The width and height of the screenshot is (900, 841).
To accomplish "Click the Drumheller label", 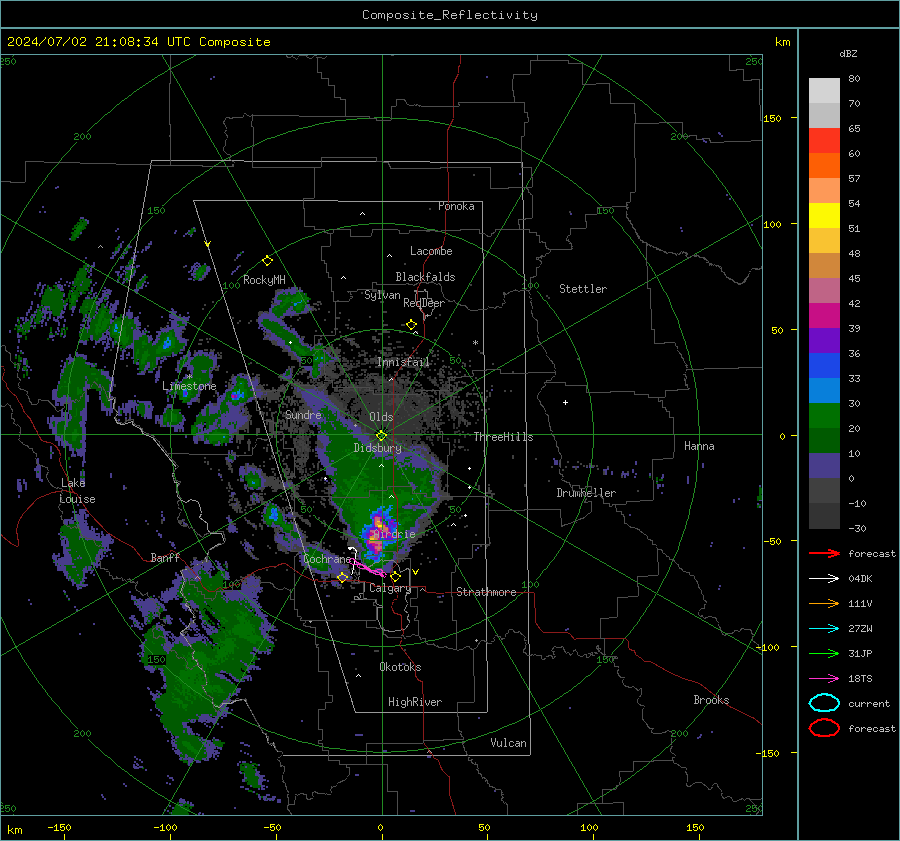I will pos(586,493).
